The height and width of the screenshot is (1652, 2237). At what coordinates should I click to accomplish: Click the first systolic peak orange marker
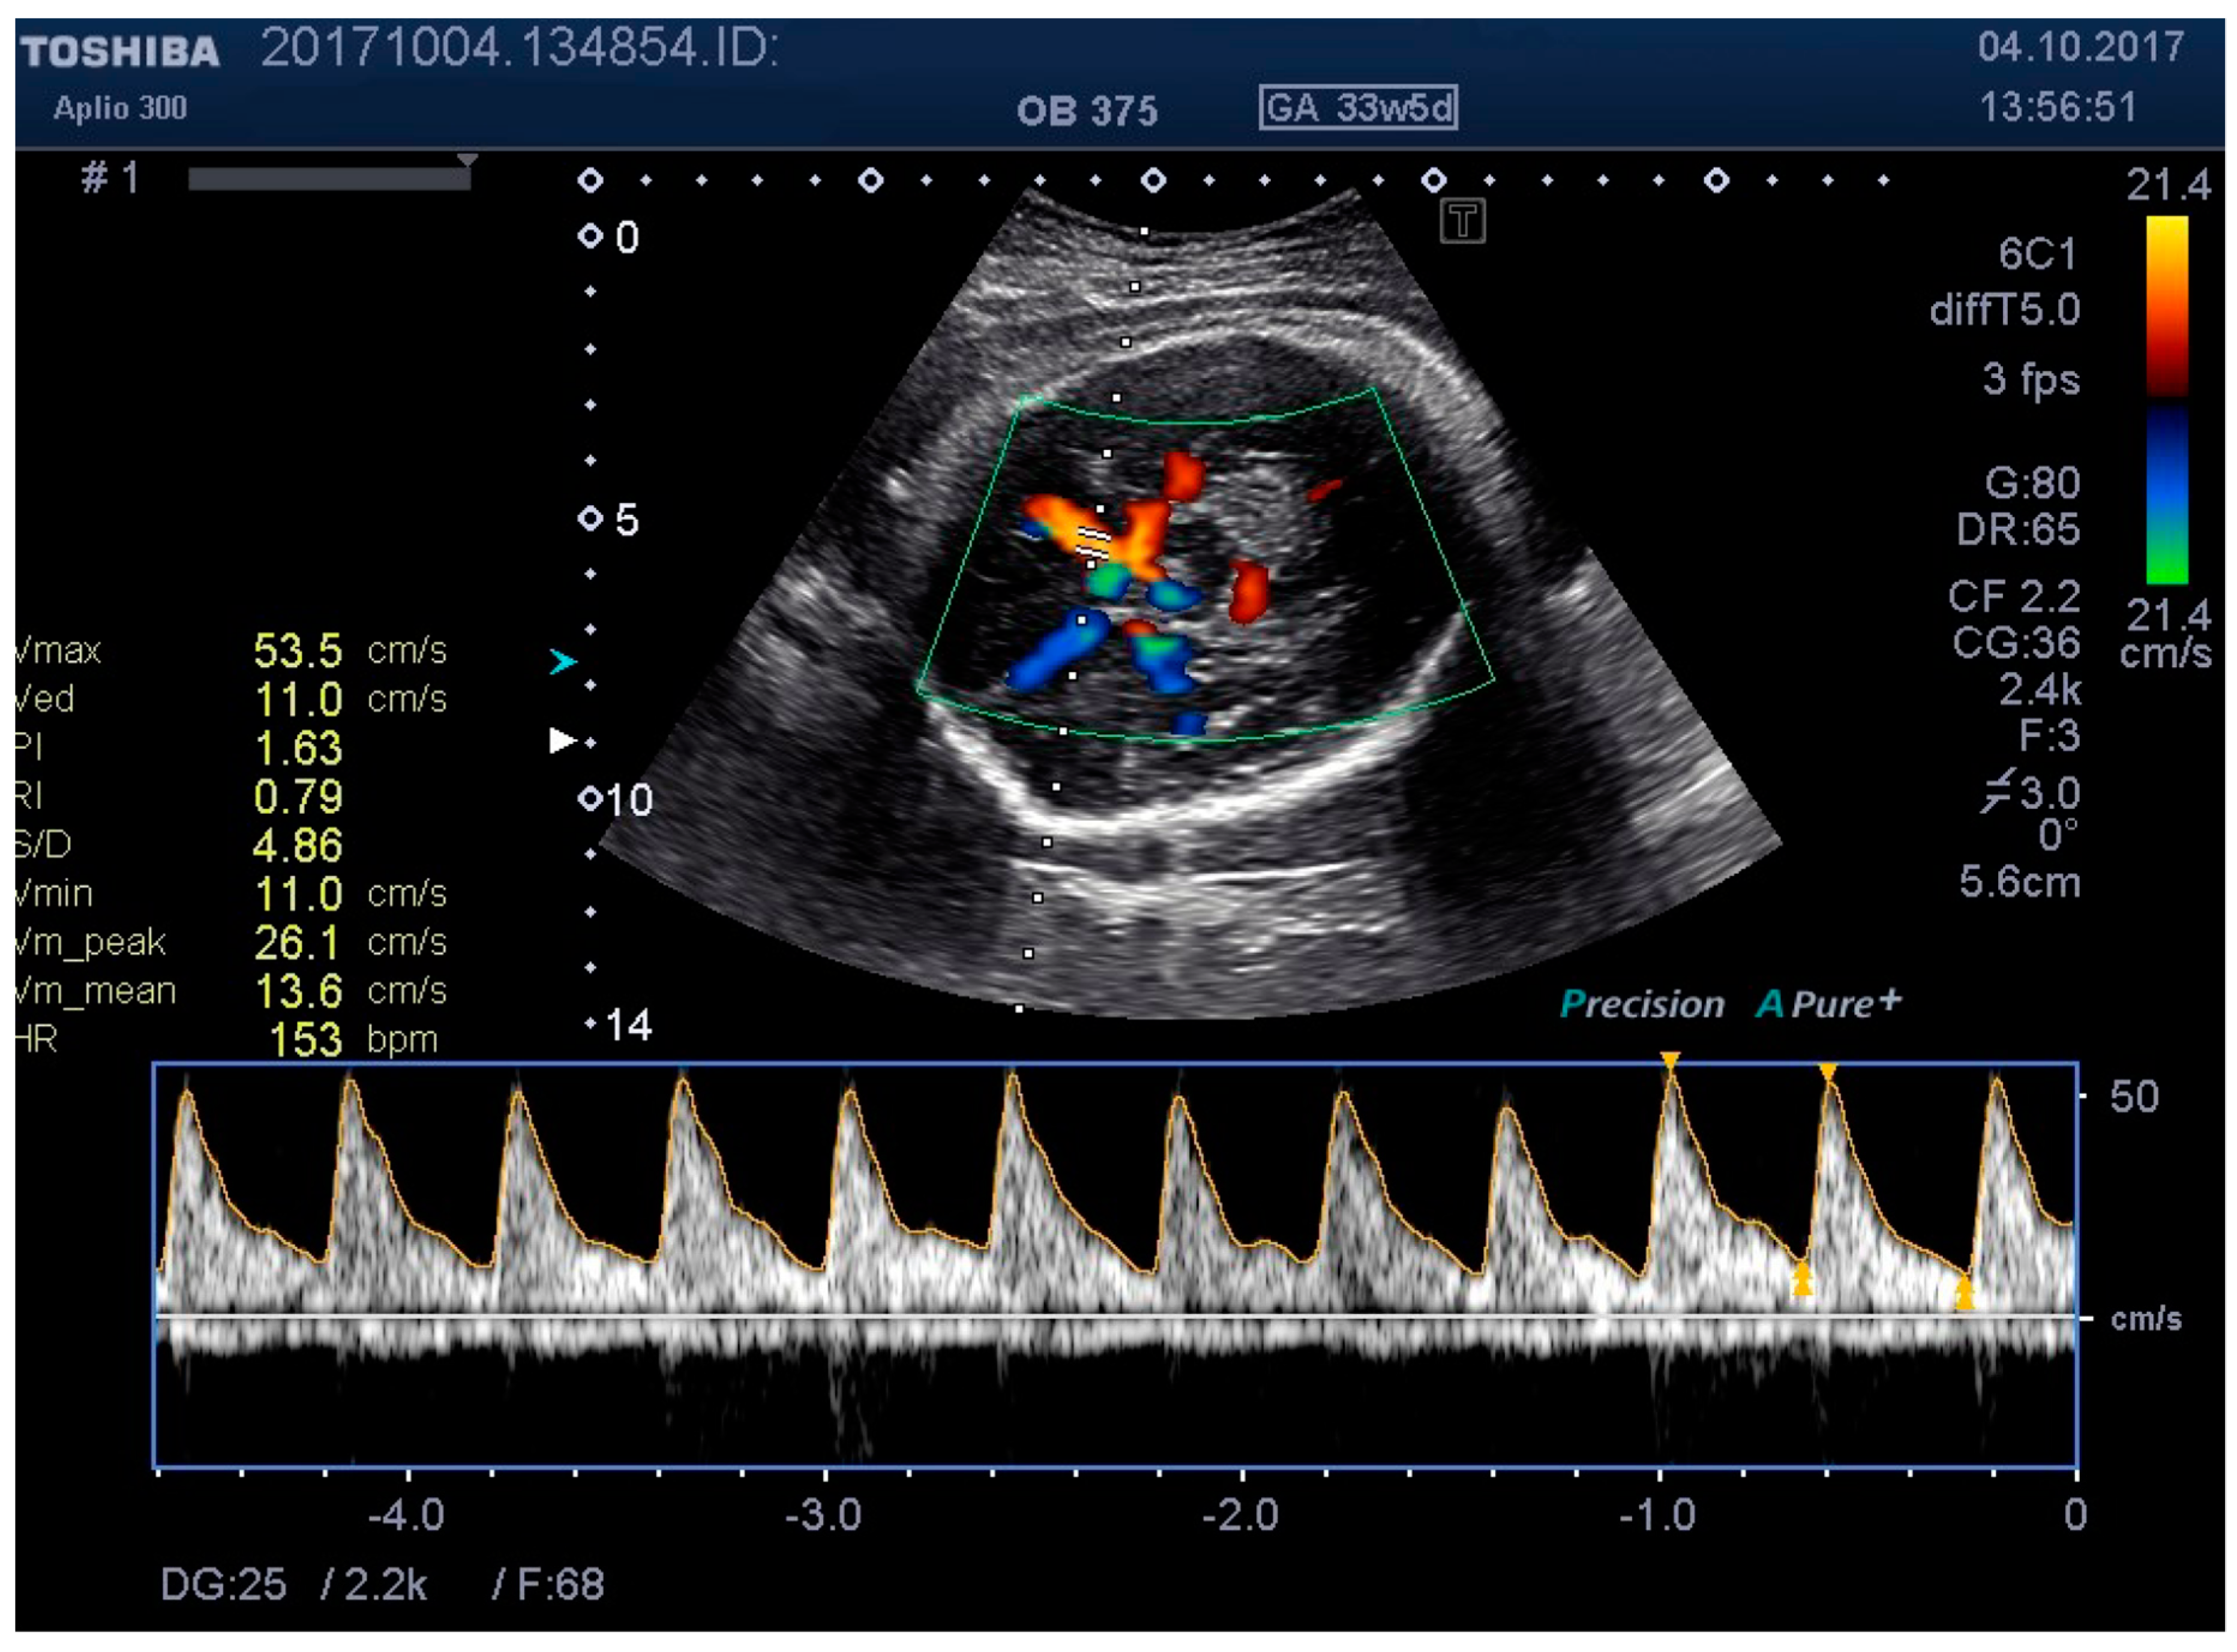tap(1669, 1060)
